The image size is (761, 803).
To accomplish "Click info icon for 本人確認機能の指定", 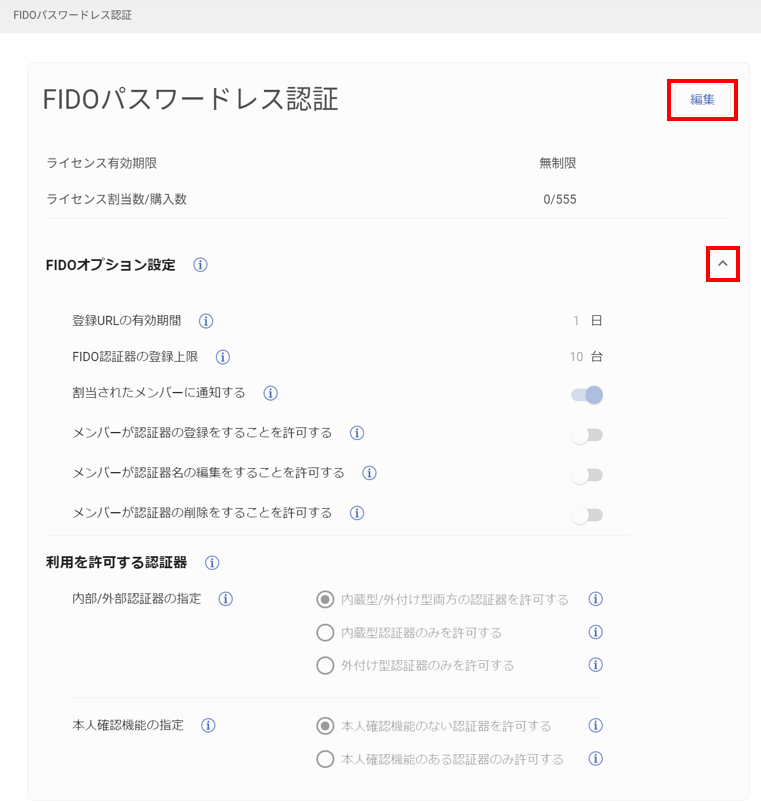I will 208,726.
